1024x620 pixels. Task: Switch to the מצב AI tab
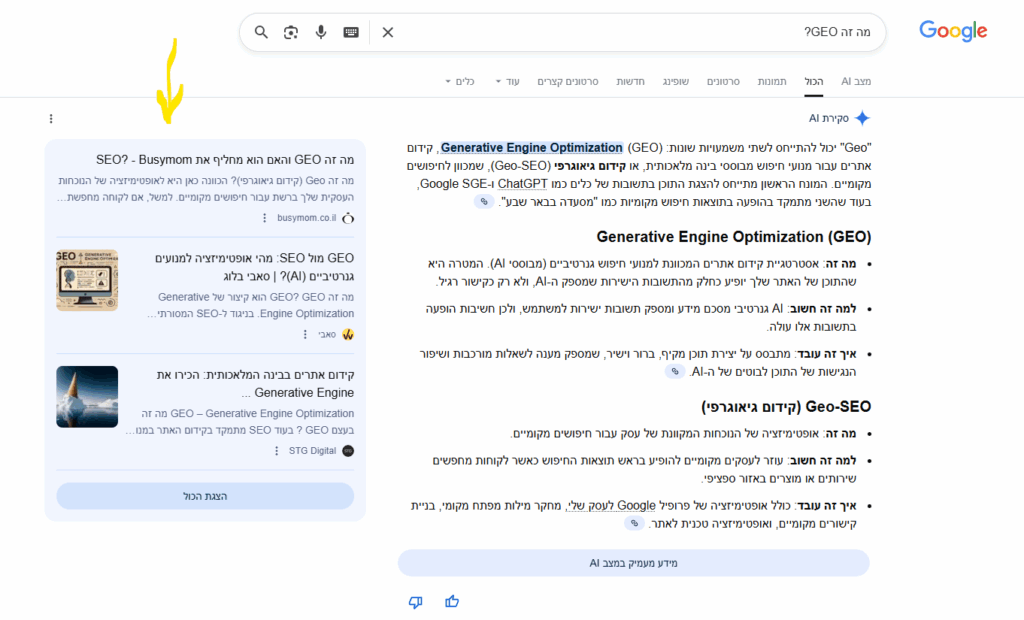pos(856,82)
